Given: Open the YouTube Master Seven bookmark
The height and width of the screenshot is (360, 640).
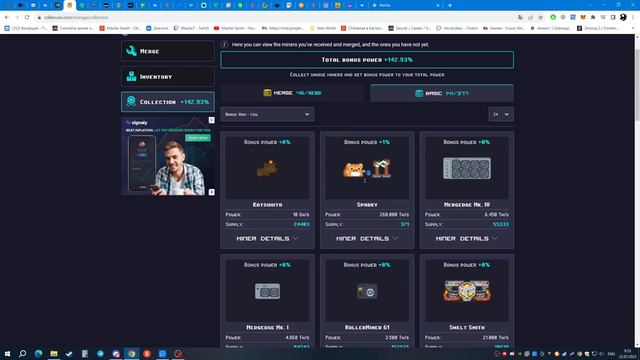Looking at the screenshot, I should click(235, 28).
